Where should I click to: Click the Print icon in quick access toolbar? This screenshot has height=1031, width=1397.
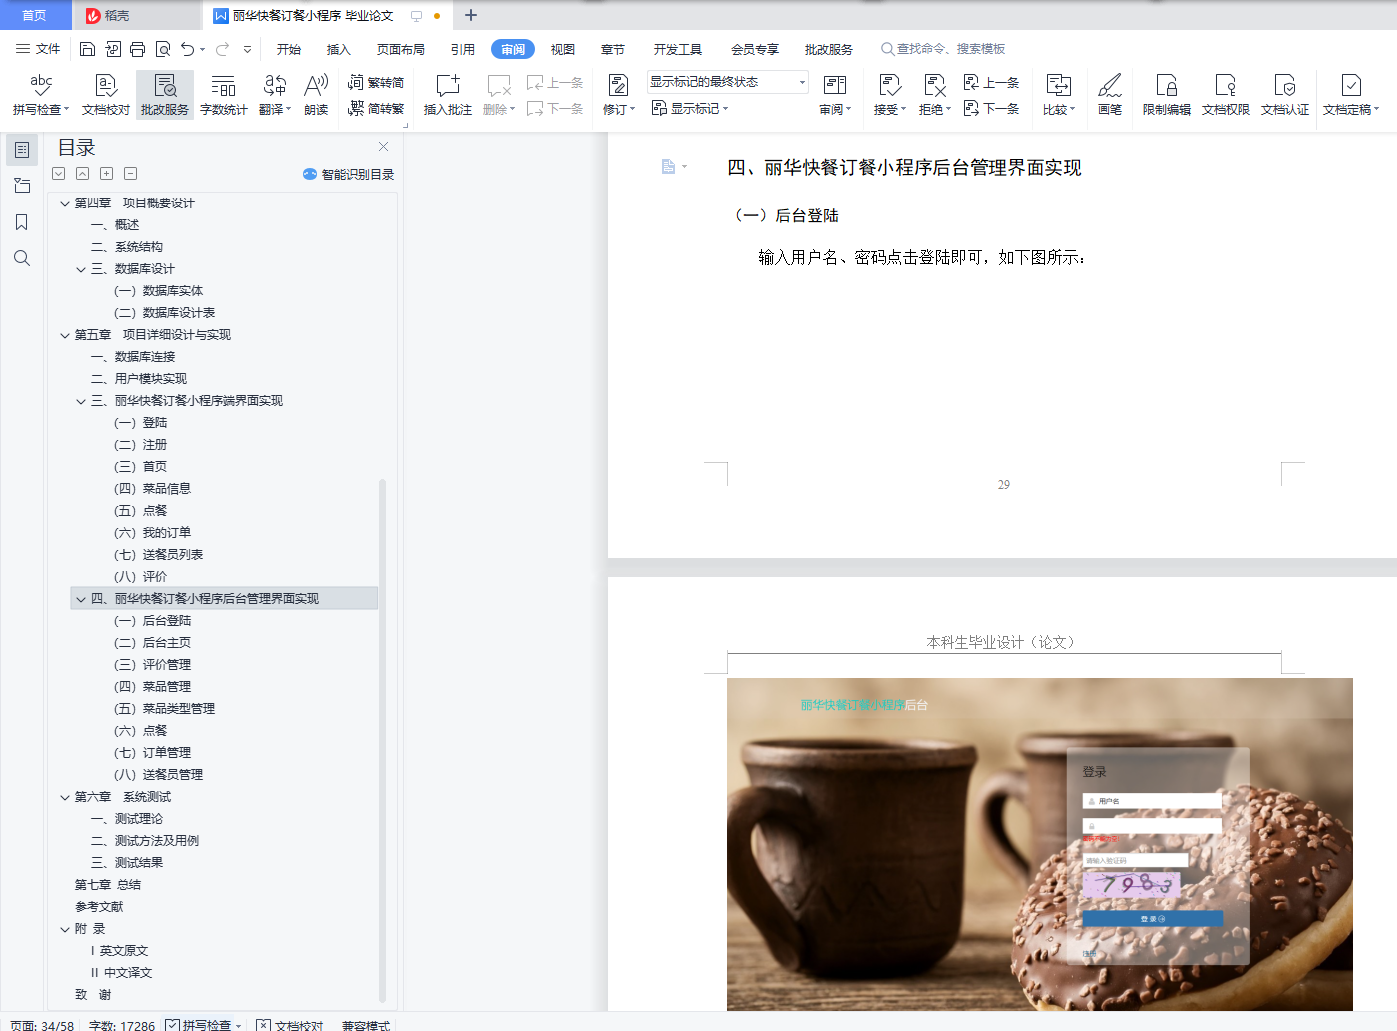[137, 49]
